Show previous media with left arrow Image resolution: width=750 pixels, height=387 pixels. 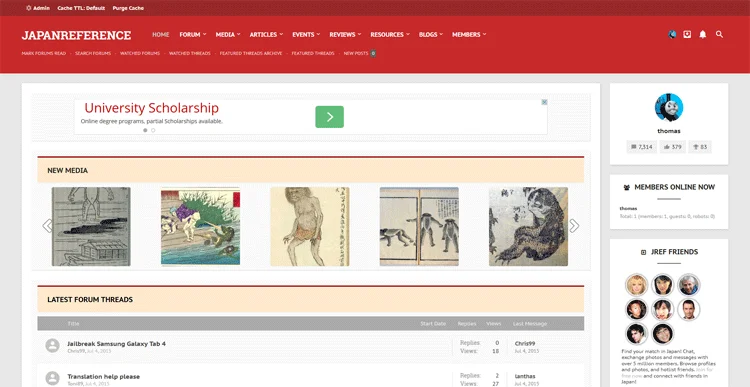tap(47, 226)
